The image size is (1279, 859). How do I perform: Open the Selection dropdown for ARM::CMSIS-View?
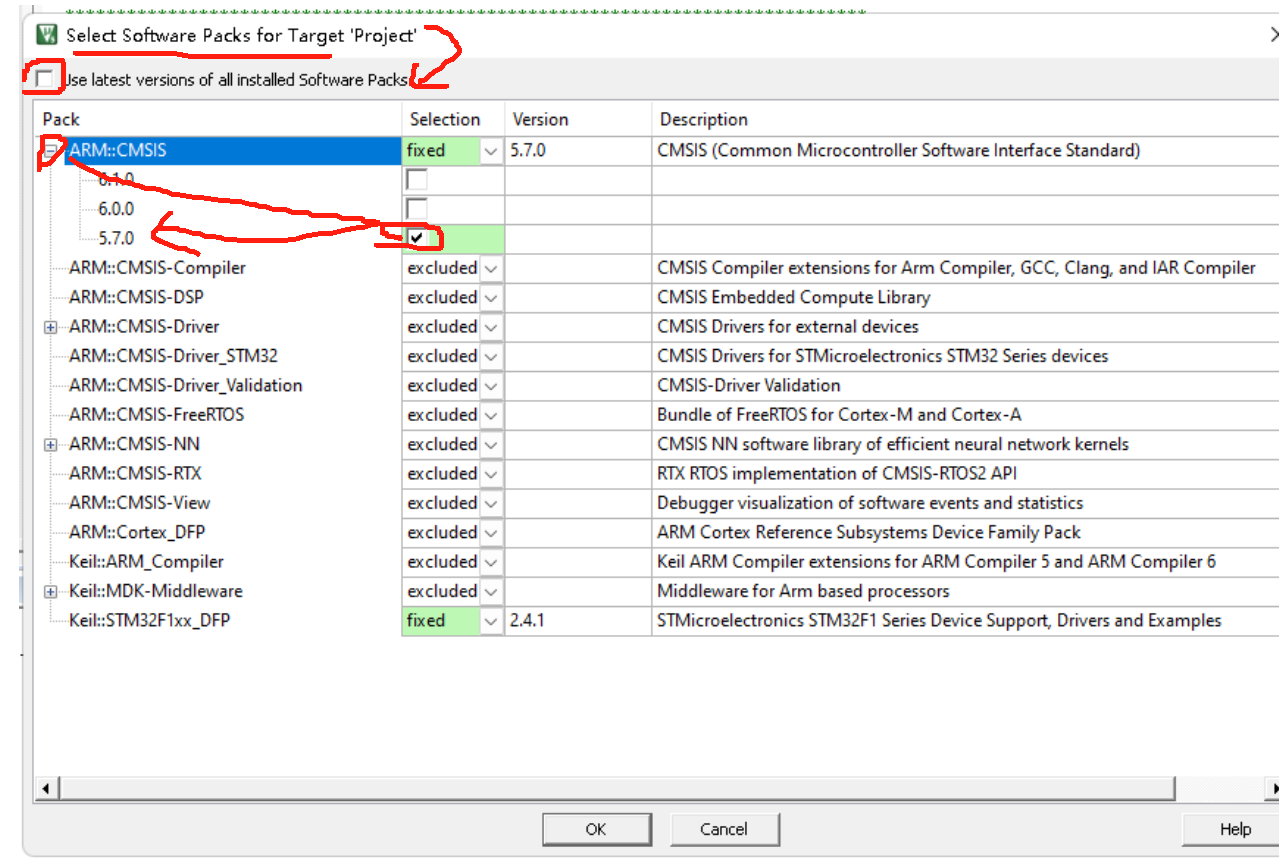491,502
